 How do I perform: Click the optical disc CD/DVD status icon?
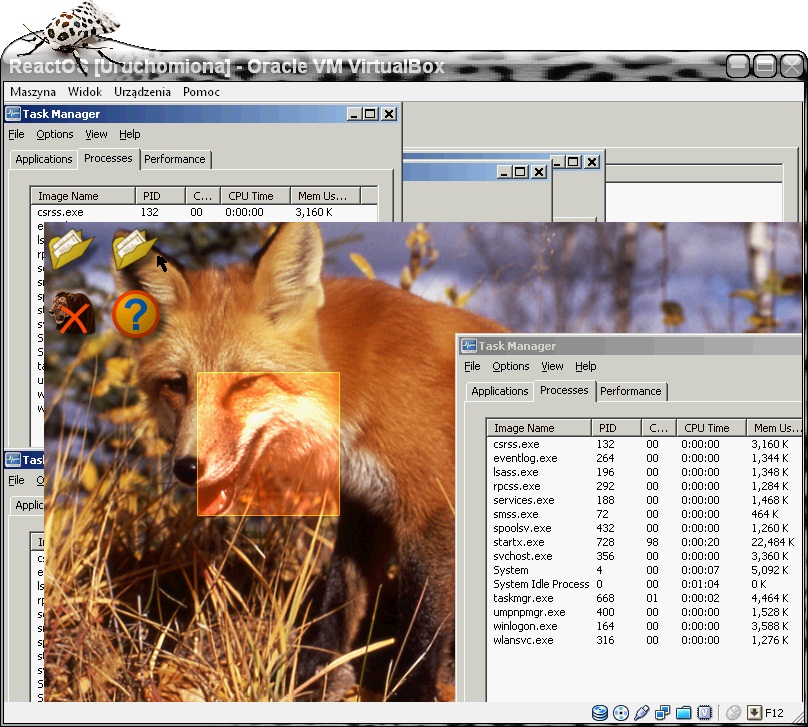(621, 713)
